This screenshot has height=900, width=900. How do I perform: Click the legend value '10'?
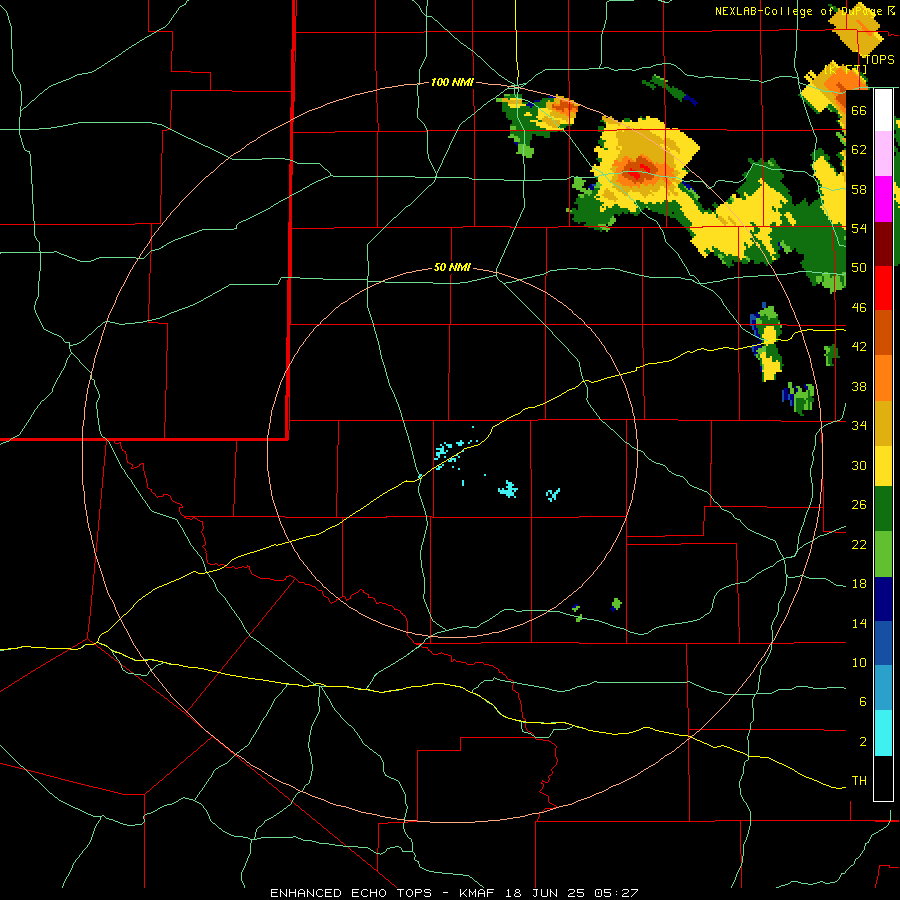859,662
